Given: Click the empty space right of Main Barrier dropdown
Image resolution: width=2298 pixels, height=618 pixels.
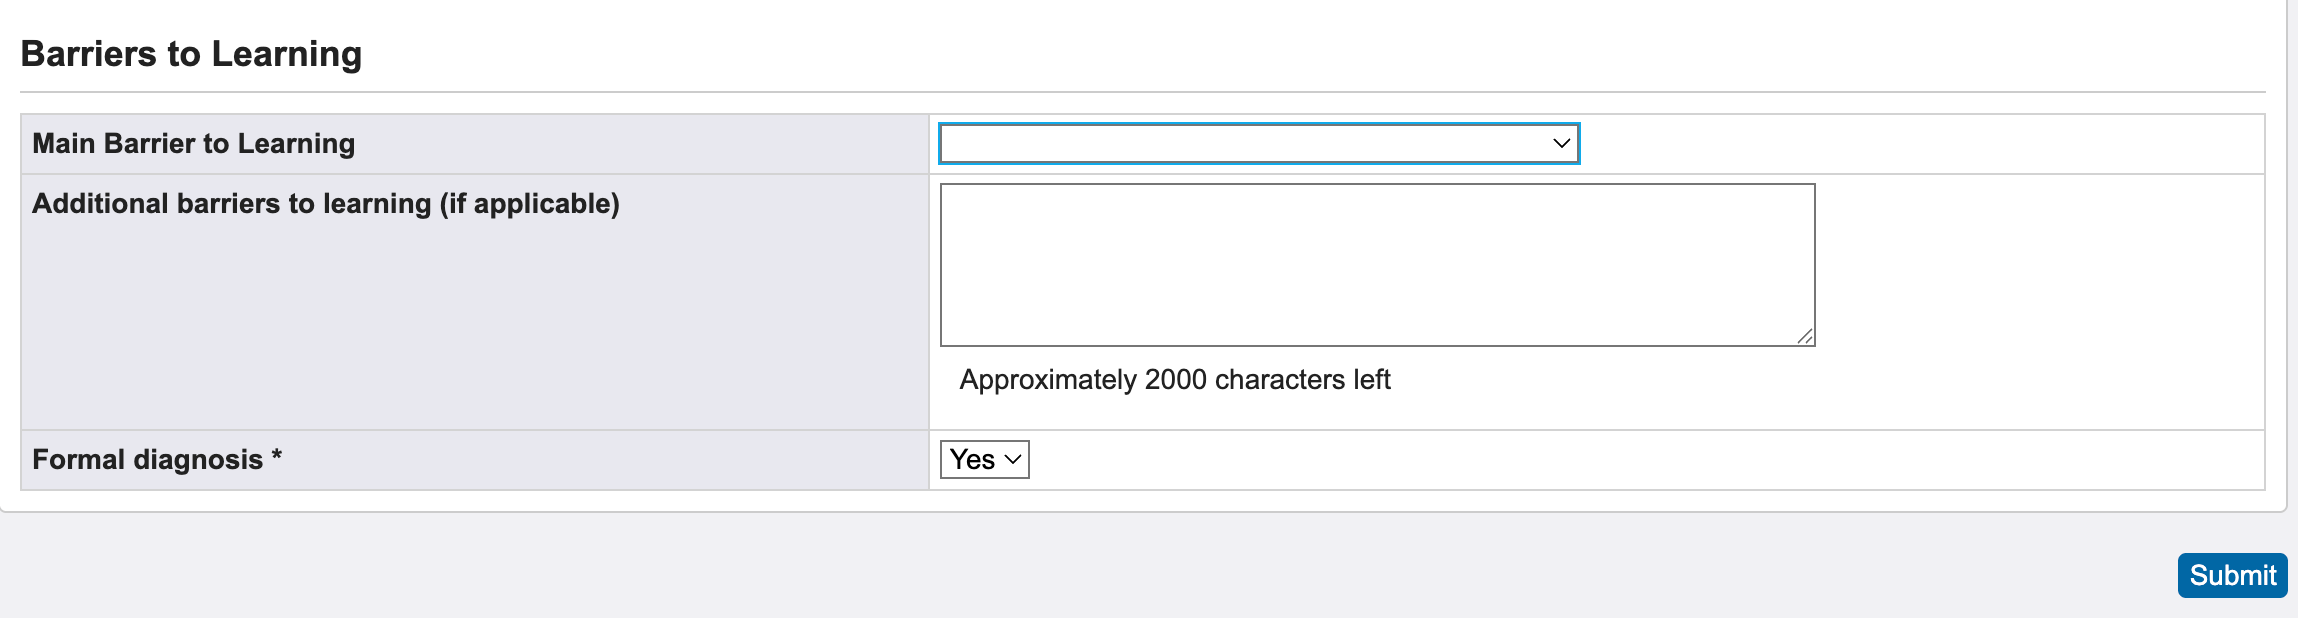Looking at the screenshot, I should point(1900,144).
